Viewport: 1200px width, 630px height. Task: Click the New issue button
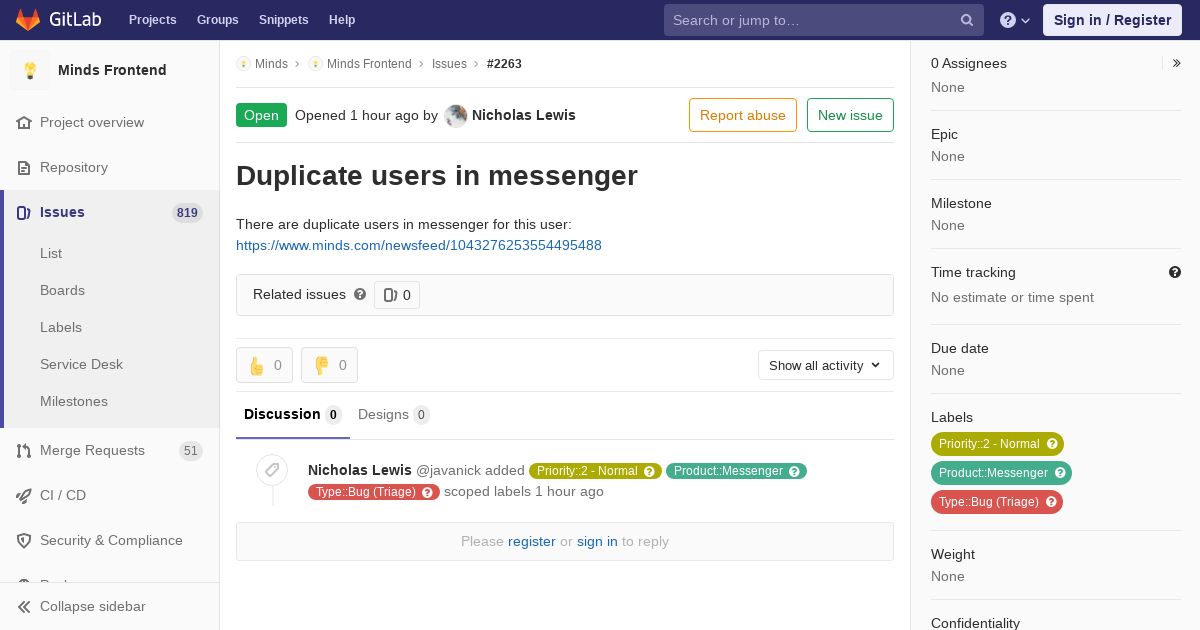pos(850,115)
